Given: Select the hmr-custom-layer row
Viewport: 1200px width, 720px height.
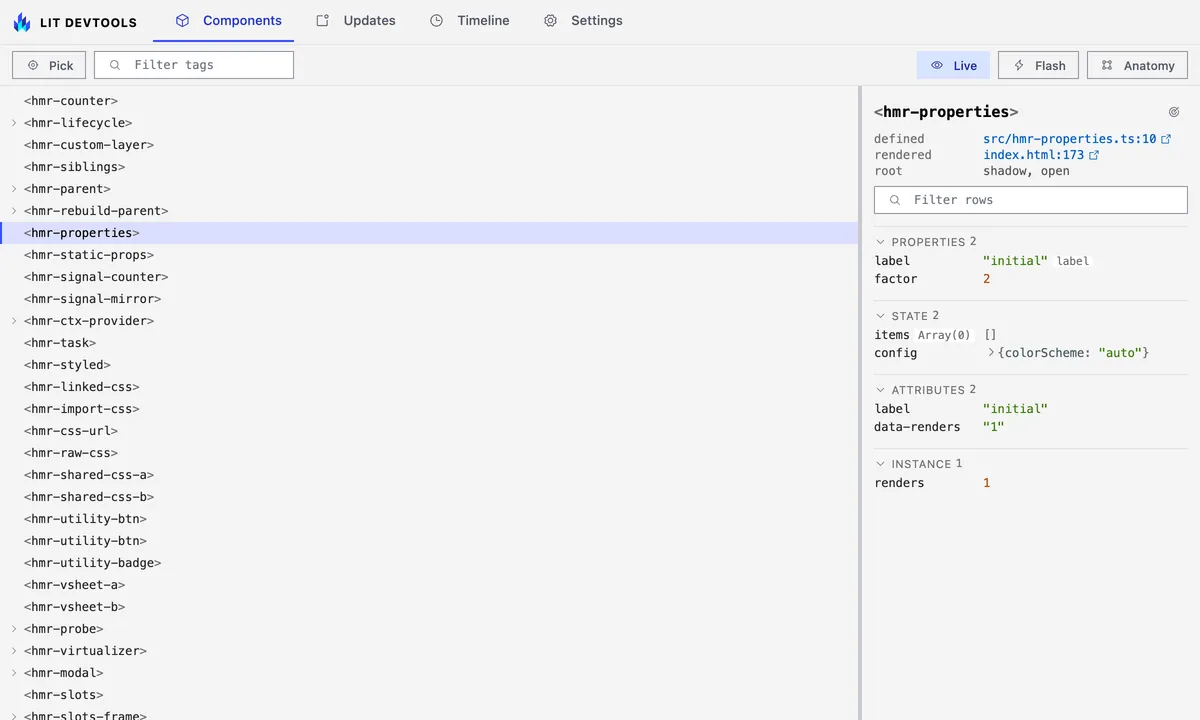Looking at the screenshot, I should (429, 145).
